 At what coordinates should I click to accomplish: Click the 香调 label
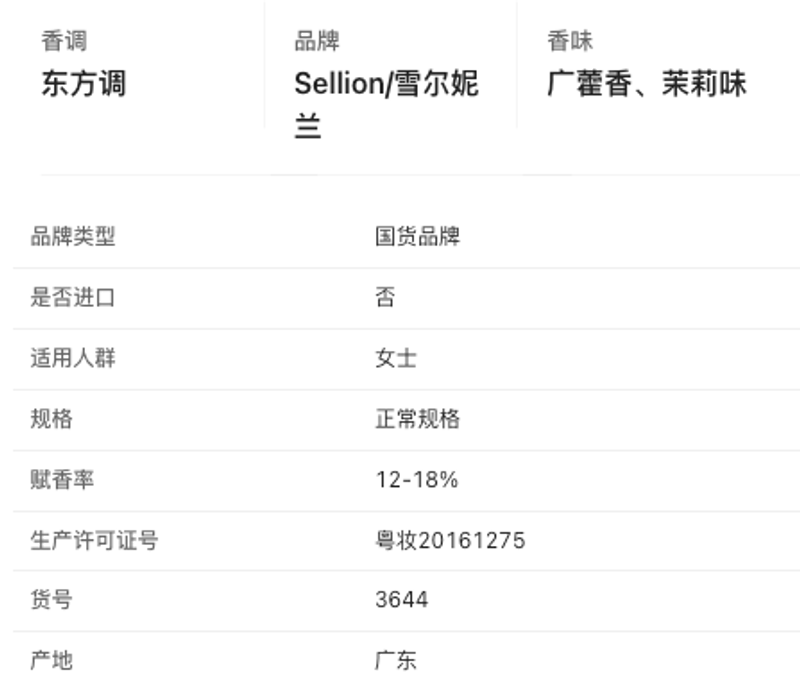[x=64, y=41]
